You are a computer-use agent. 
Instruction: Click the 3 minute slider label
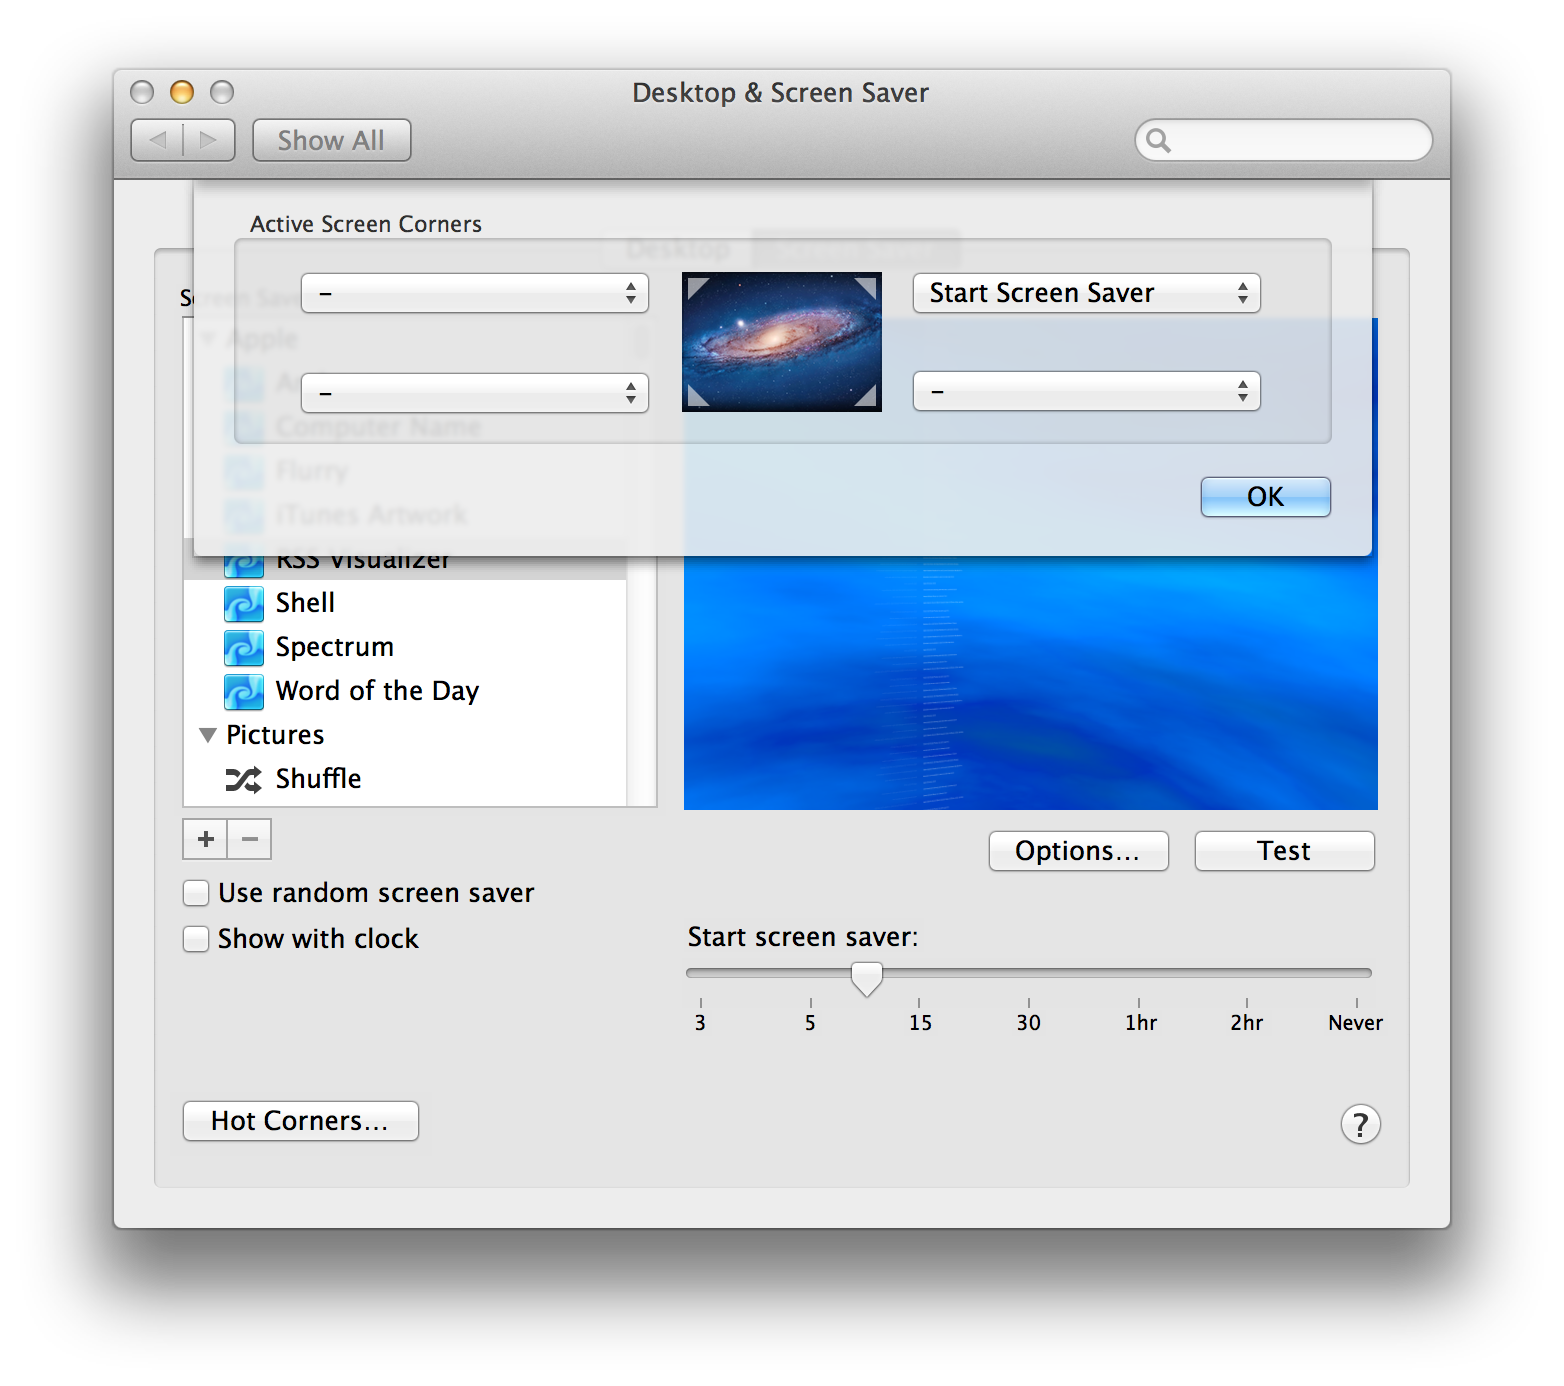tap(700, 1023)
